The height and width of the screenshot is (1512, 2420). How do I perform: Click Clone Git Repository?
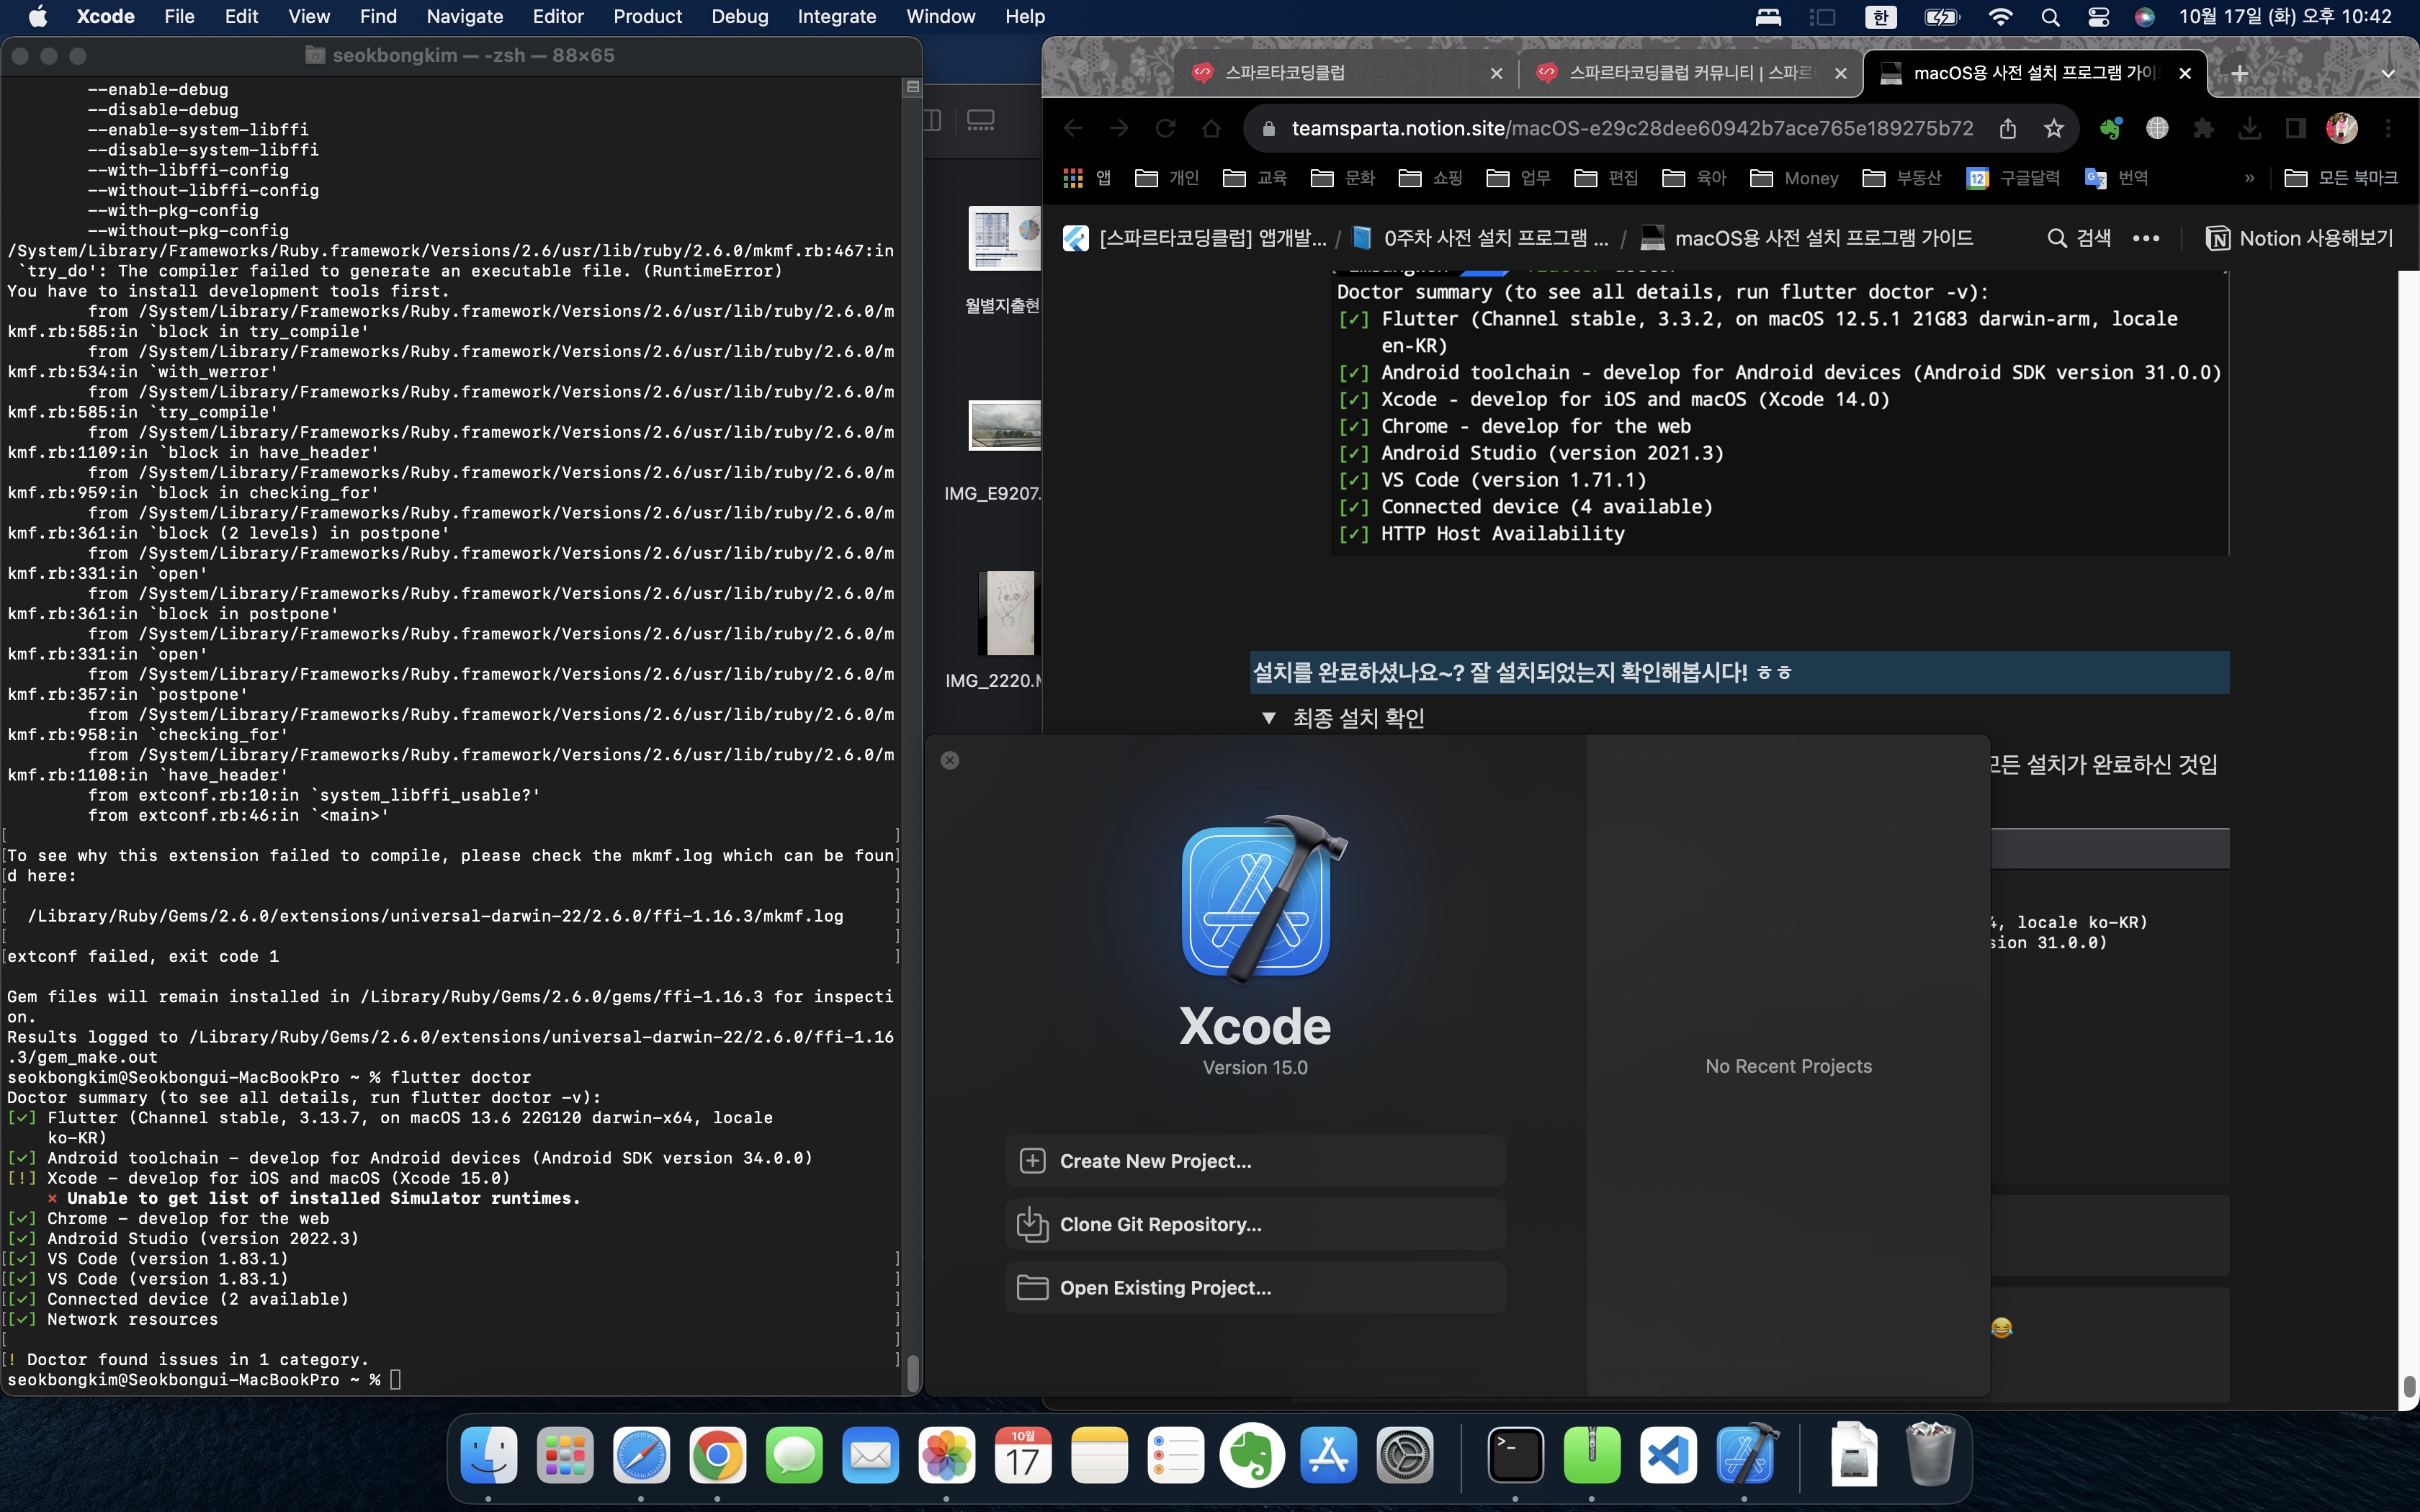(1255, 1224)
